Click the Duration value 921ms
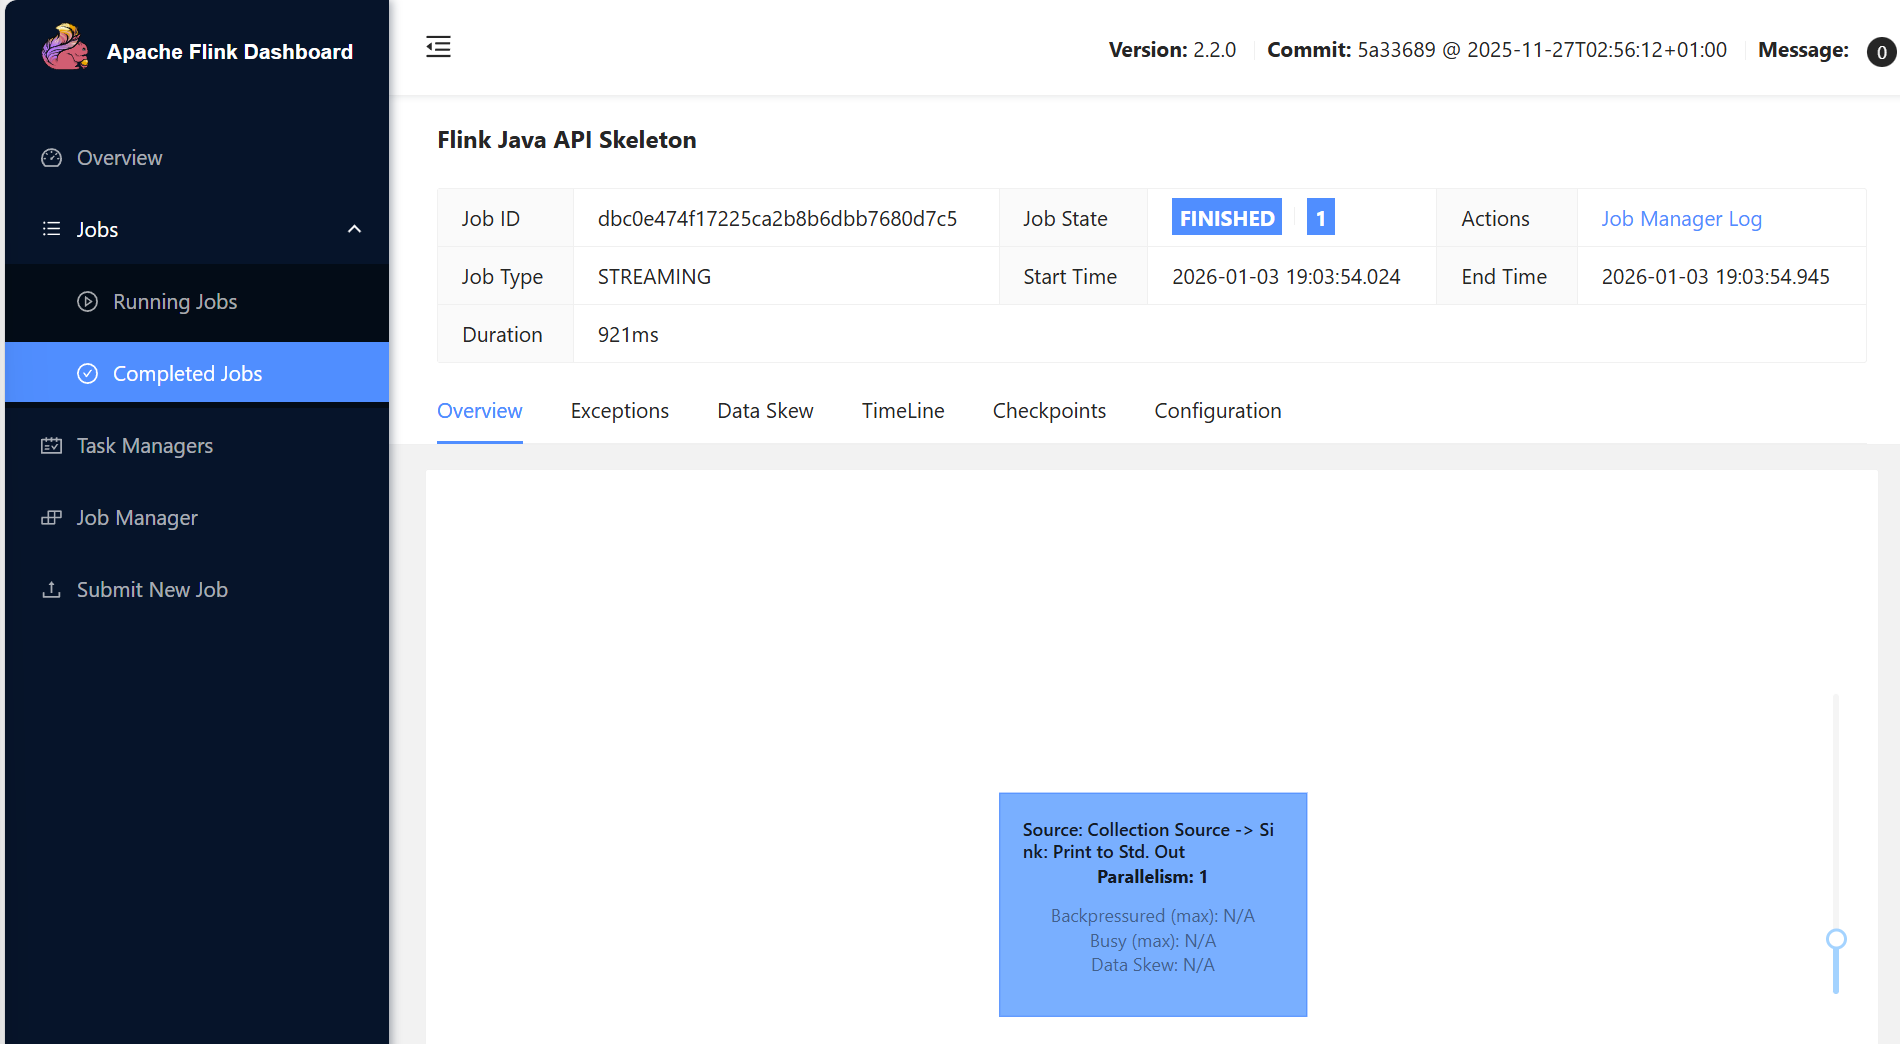The width and height of the screenshot is (1900, 1044). (628, 335)
